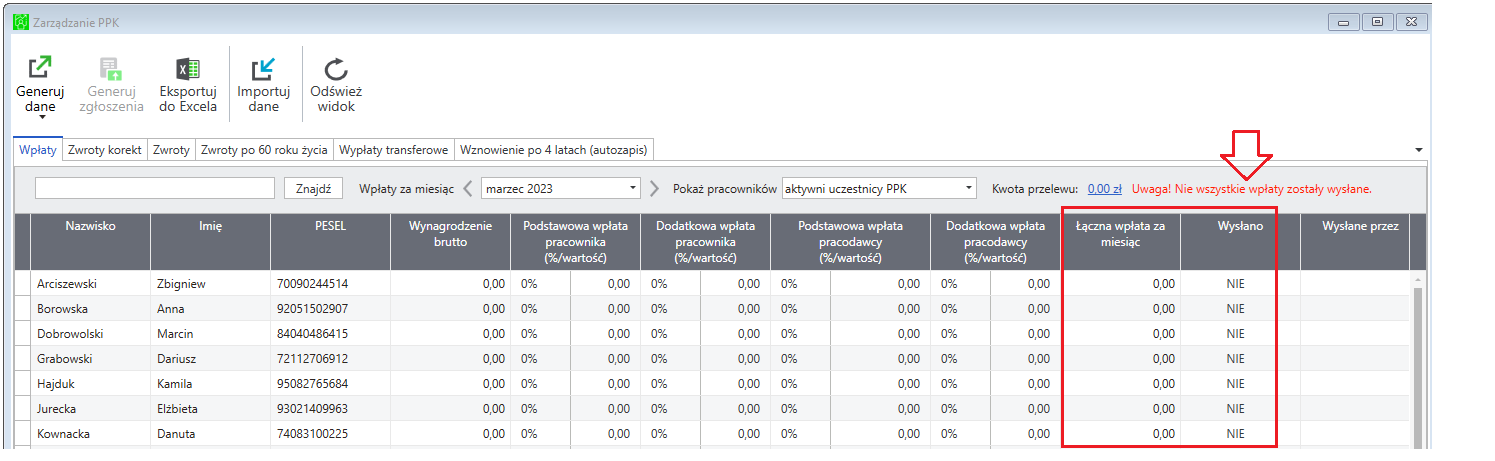This screenshot has height=461, width=1495.
Task: Click the Wynagrodzenie brutto column header
Action: [x=450, y=241]
